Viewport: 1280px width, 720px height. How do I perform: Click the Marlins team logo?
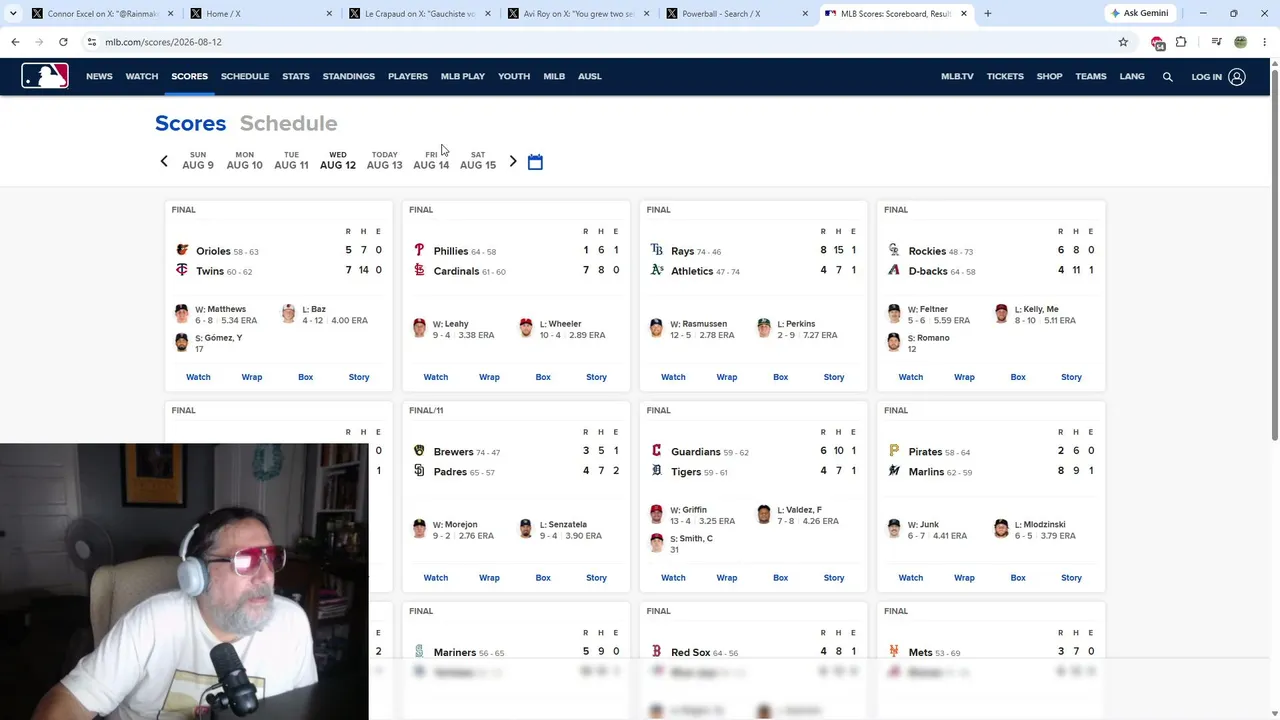point(894,471)
